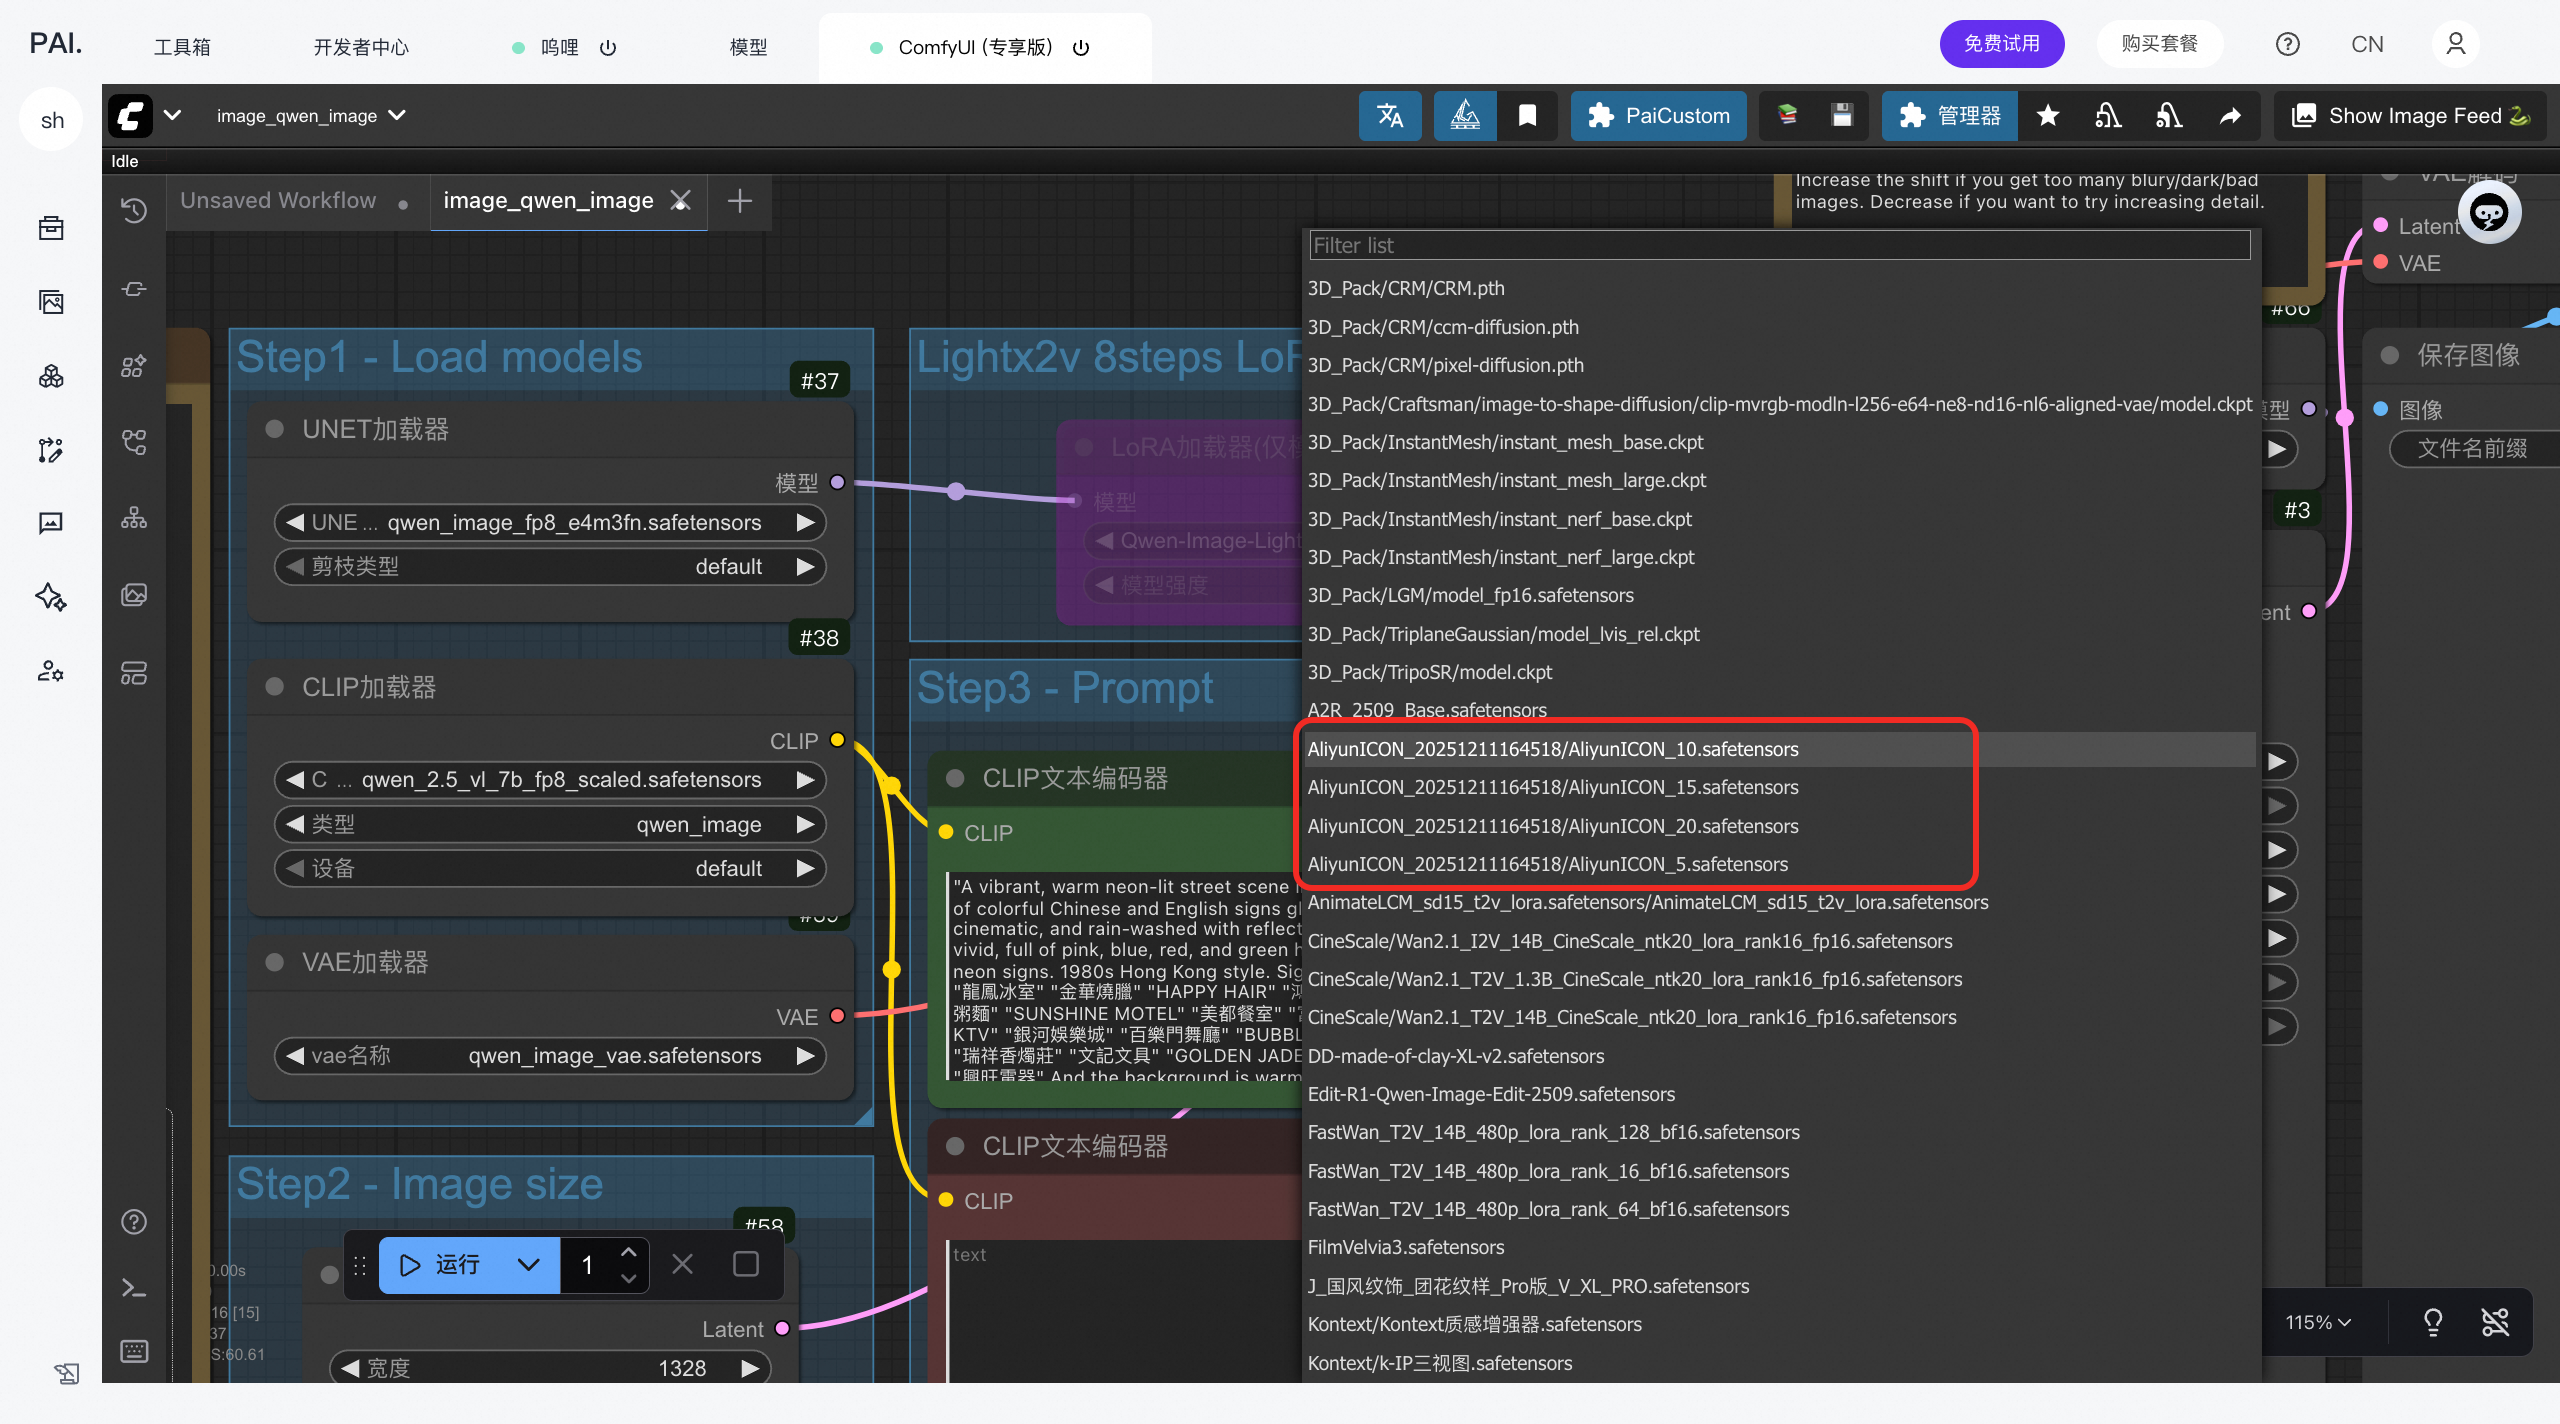Toggle link visibility icon at bottom right
Viewport: 2560px width, 1424px height.
2495,1322
